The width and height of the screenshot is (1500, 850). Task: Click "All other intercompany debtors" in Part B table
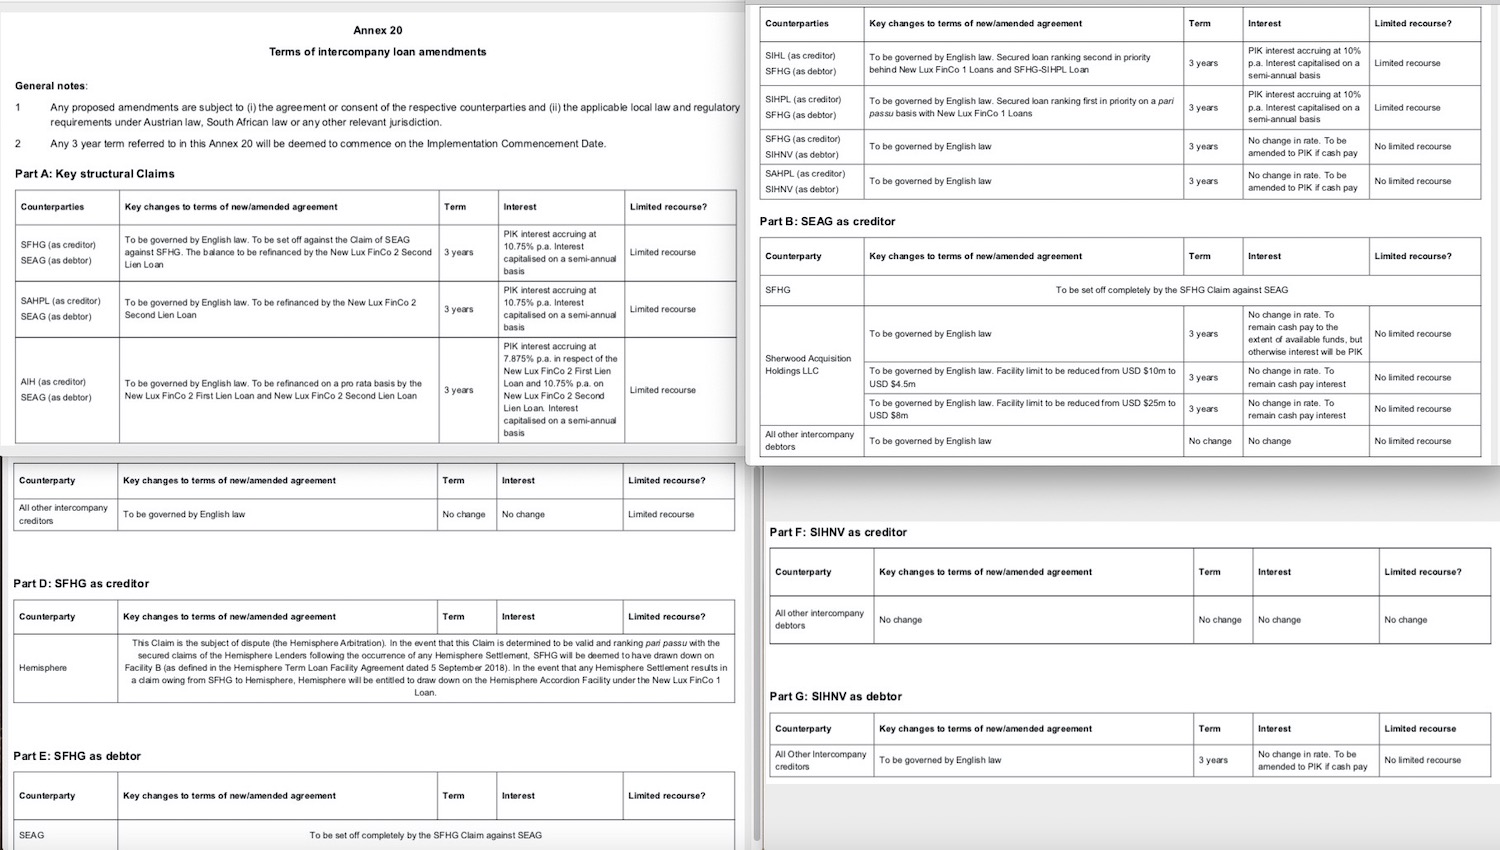pyautogui.click(x=813, y=441)
